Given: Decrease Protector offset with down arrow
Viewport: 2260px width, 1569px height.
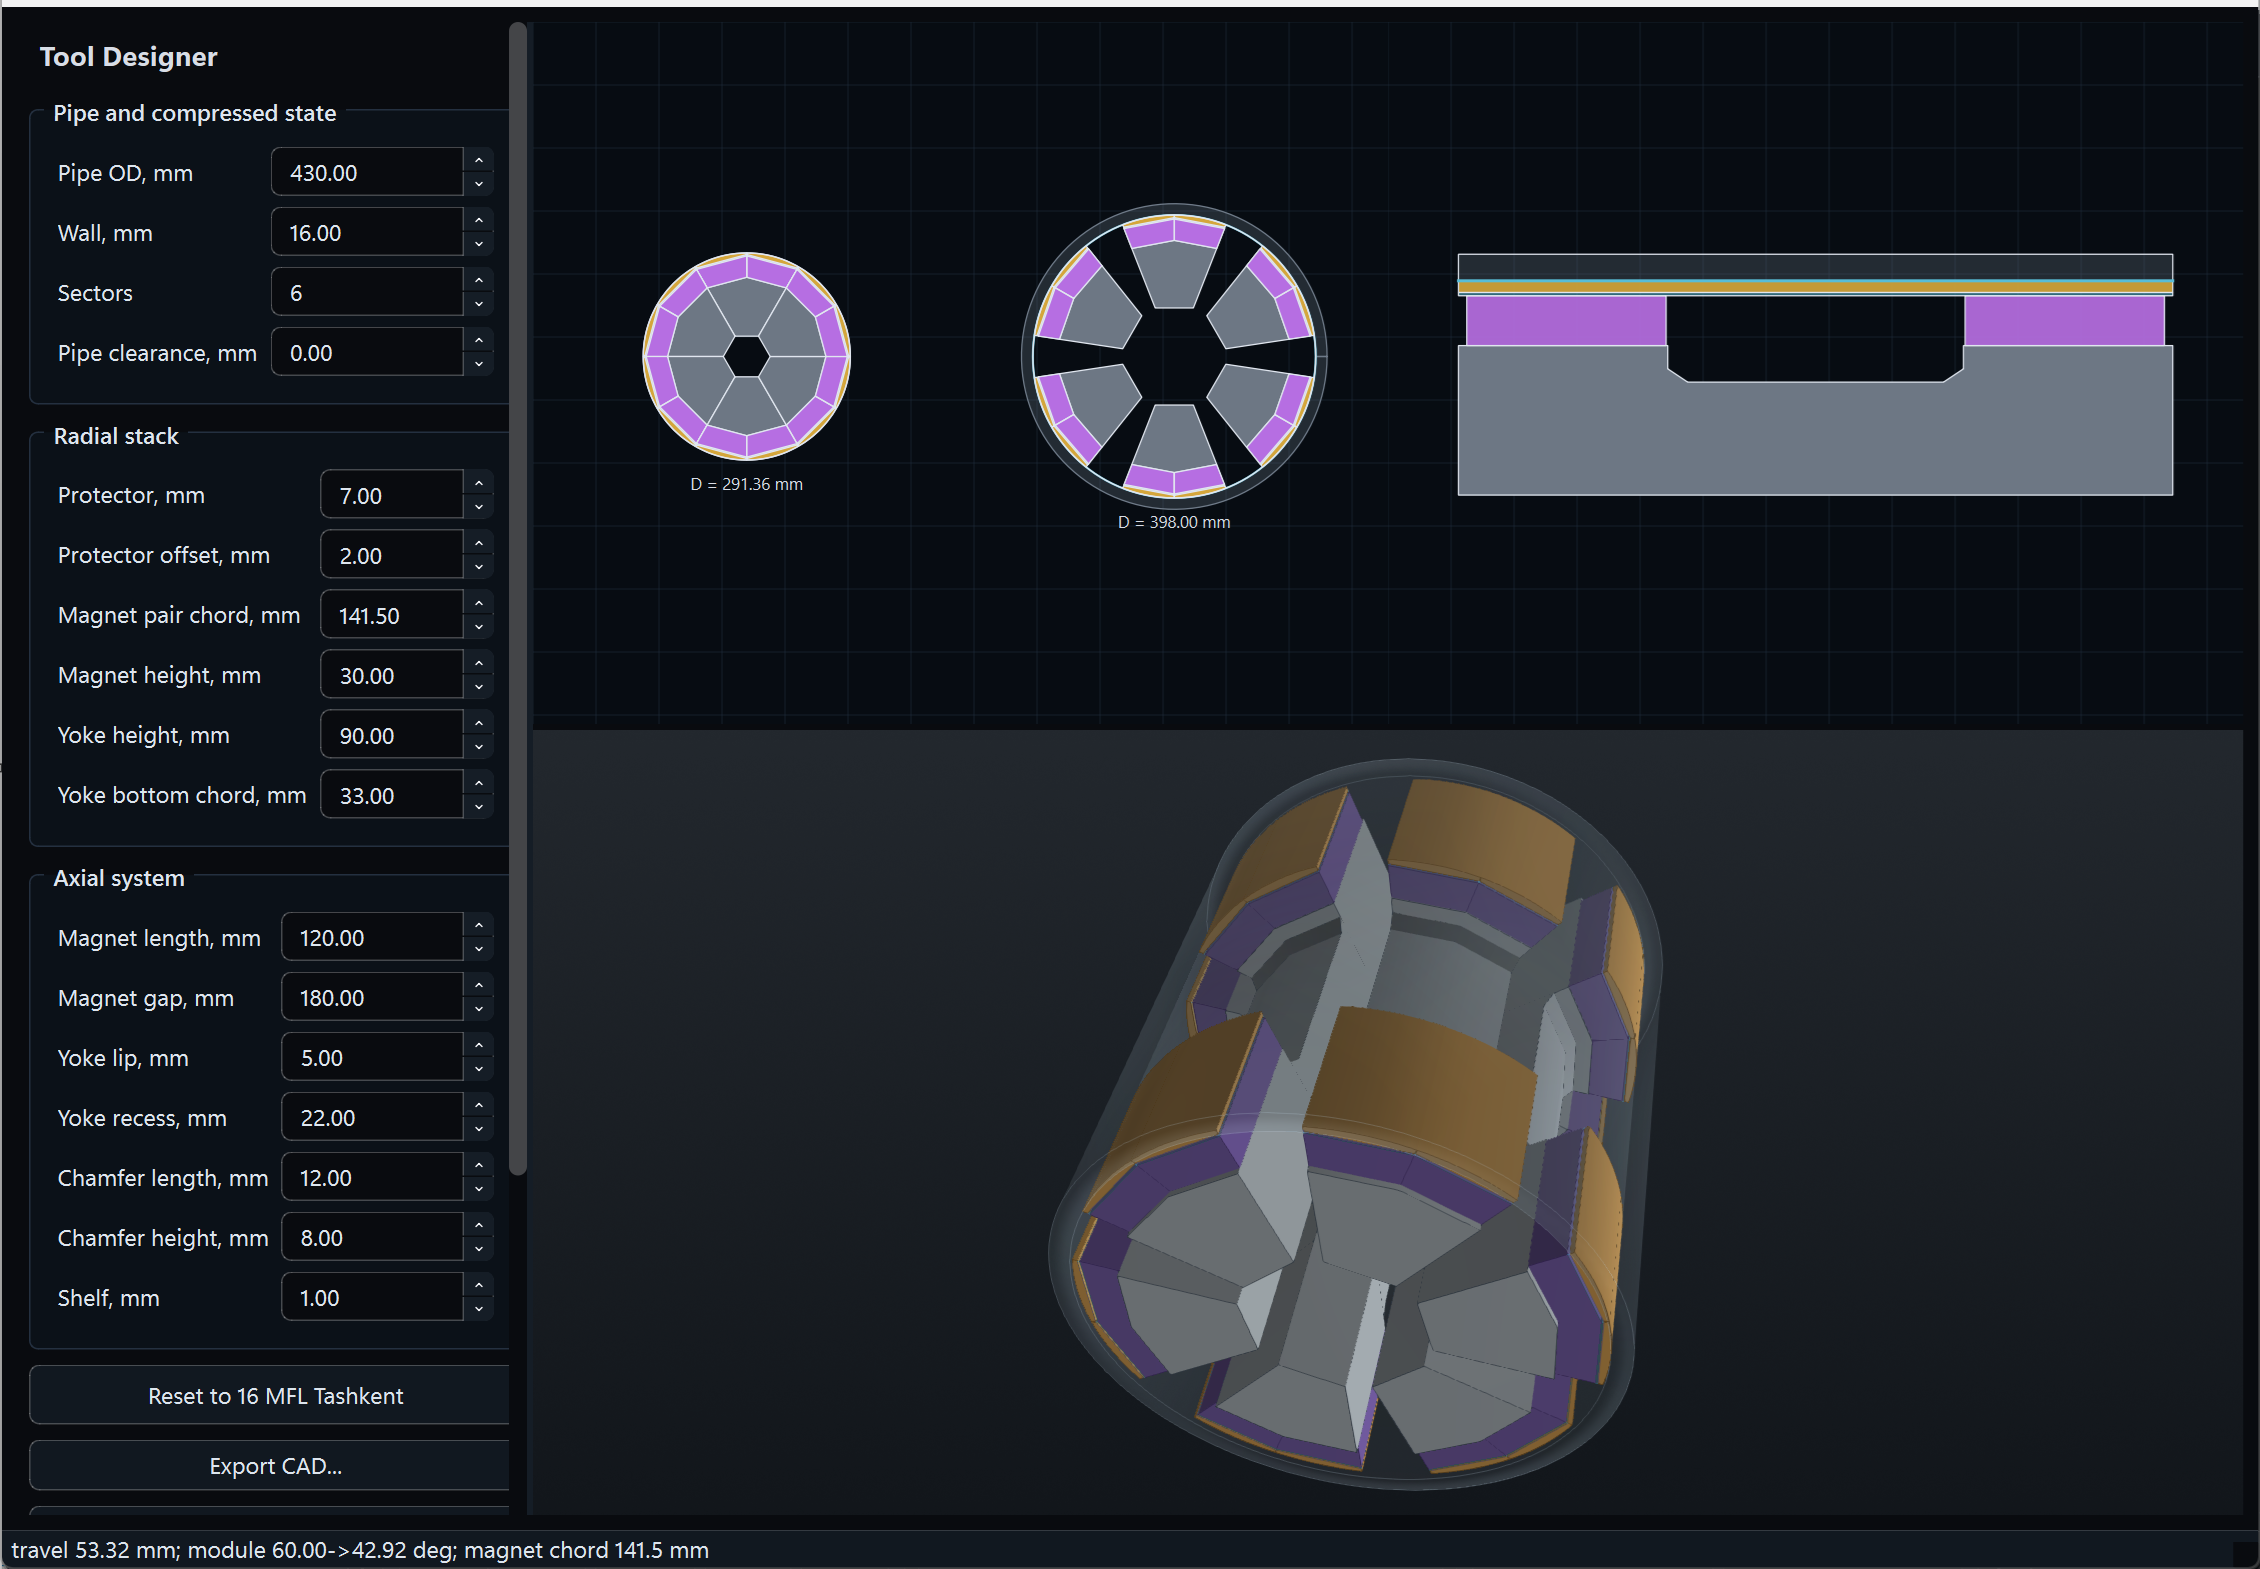Looking at the screenshot, I should pos(479,567).
